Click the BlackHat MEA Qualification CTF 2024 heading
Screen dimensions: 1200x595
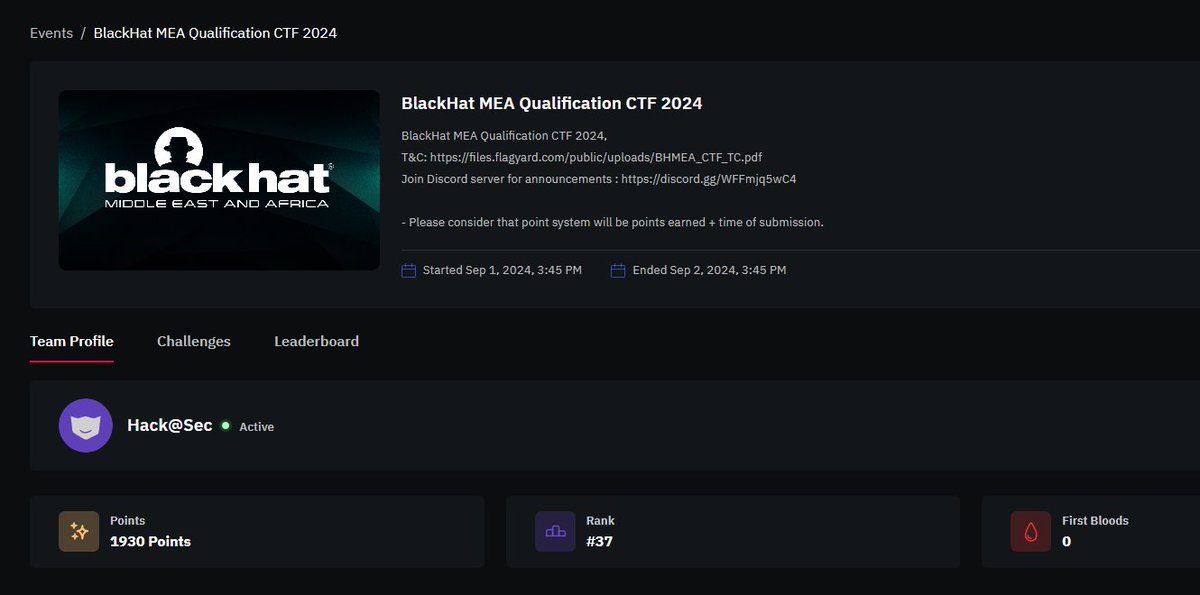click(552, 103)
